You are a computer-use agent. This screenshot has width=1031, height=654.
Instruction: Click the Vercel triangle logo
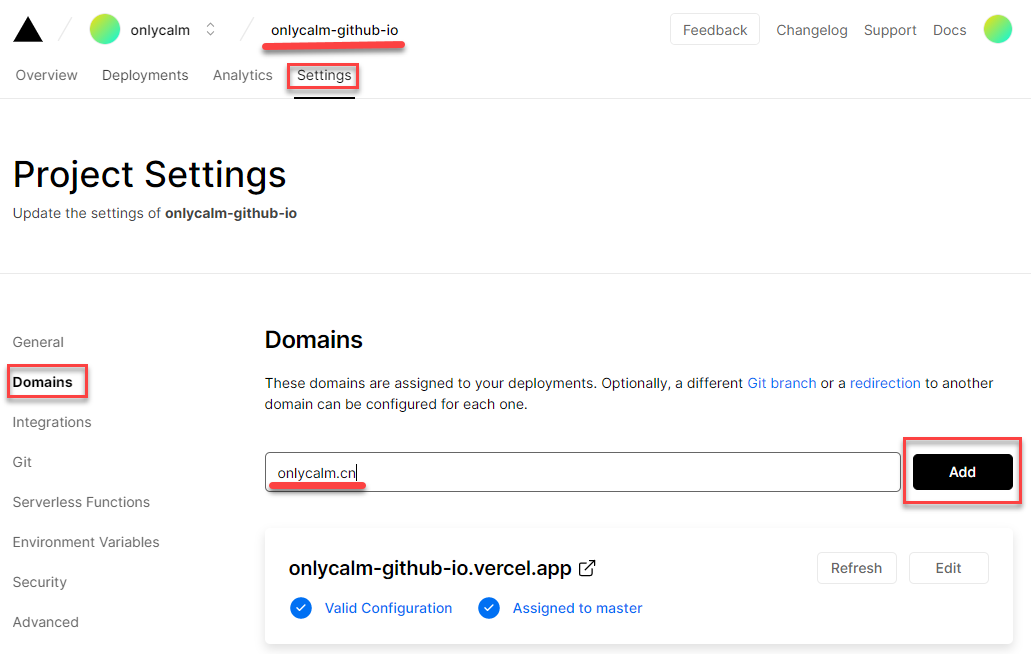click(x=28, y=30)
